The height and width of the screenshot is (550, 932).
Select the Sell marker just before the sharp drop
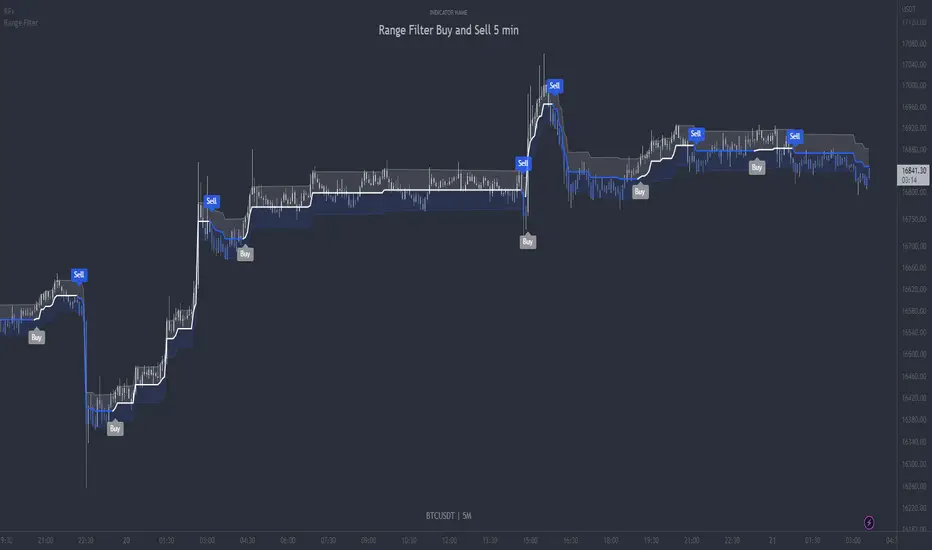pos(78,275)
